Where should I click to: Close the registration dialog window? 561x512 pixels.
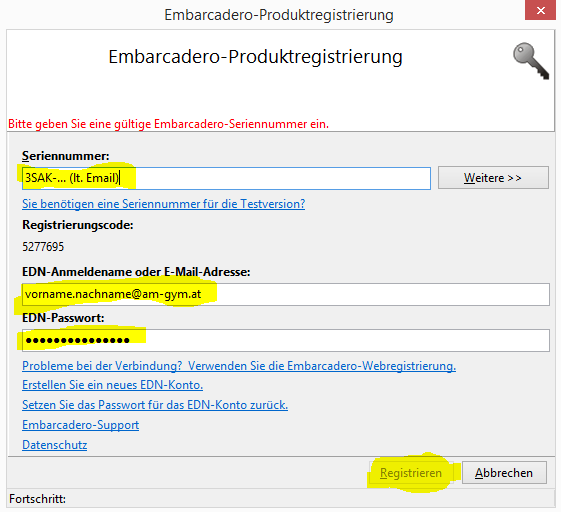pos(540,10)
